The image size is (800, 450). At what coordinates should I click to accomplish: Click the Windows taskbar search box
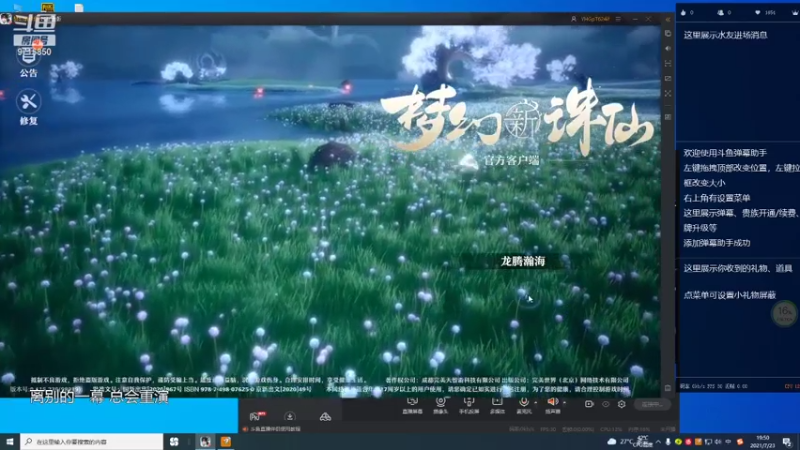point(91,441)
